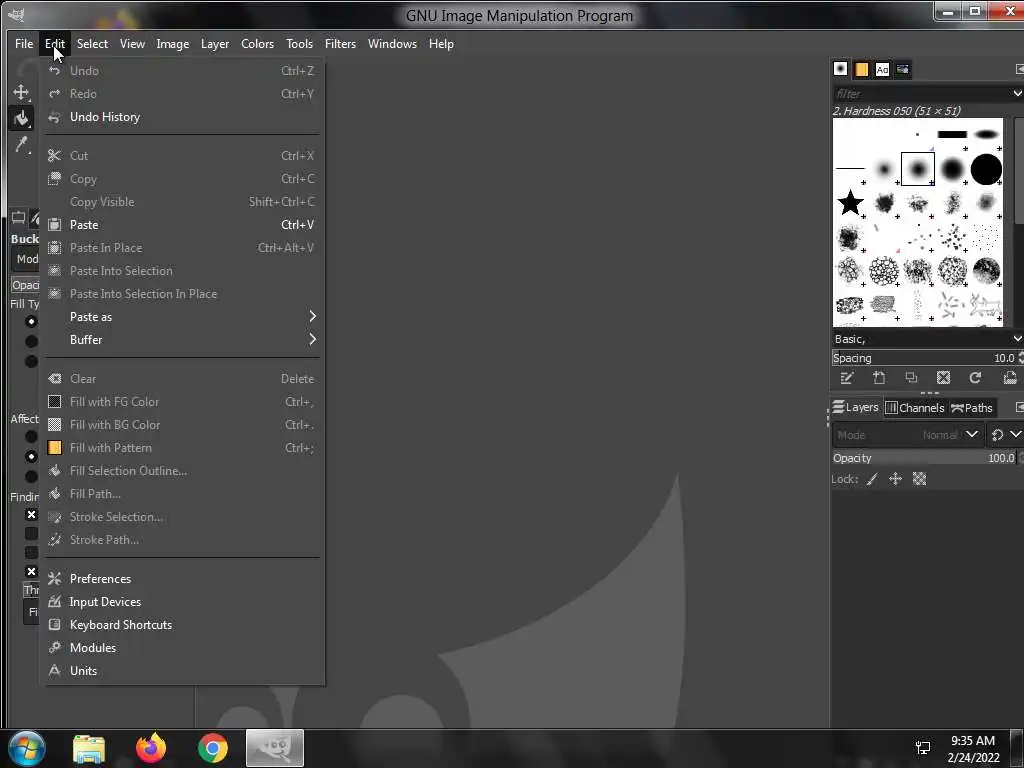
Task: Open Units from the Edit menu
Action: pyautogui.click(x=182, y=671)
